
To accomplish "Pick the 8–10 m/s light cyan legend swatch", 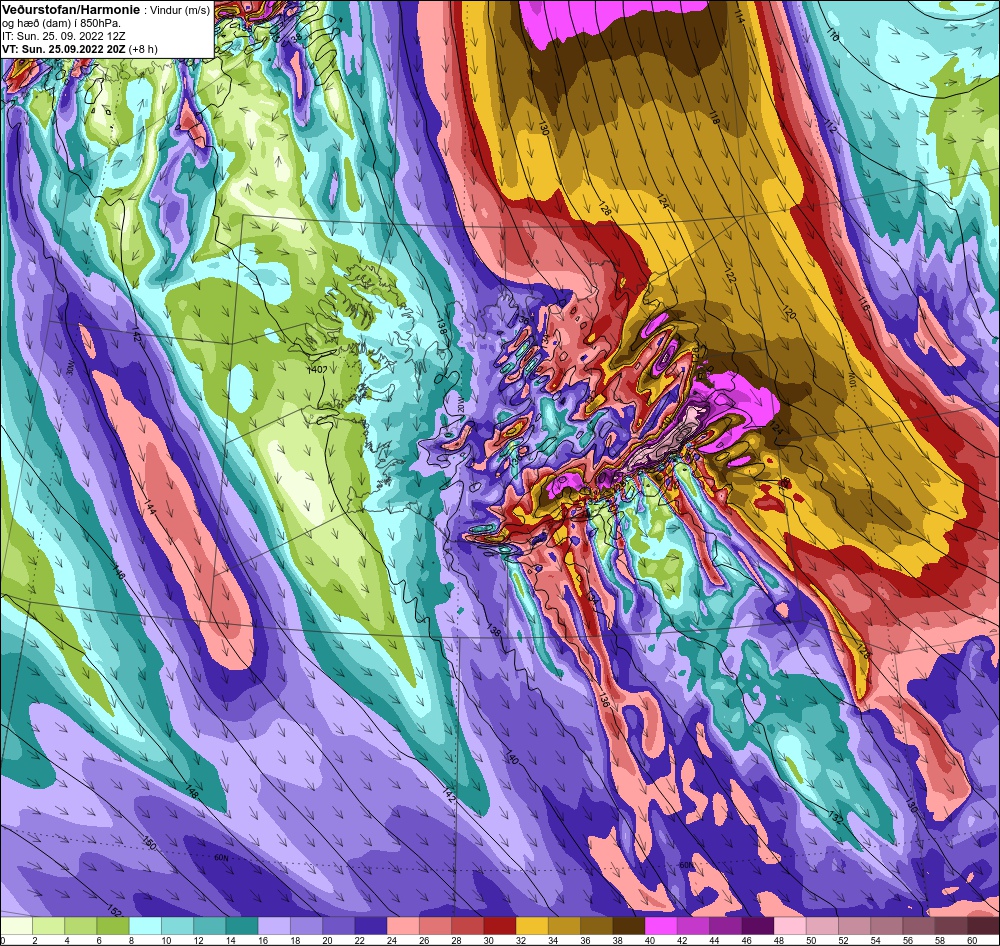I will 145,926.
